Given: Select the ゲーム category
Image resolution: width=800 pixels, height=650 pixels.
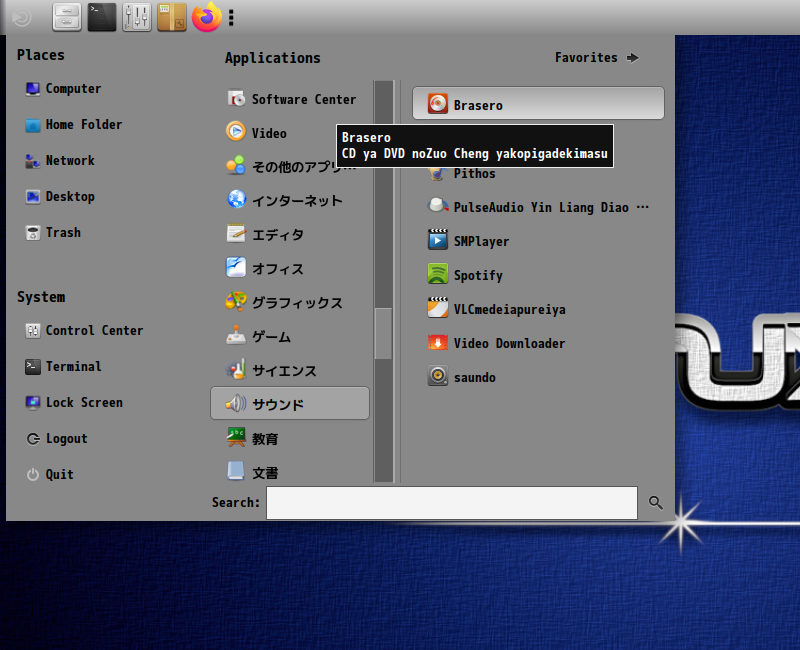Looking at the screenshot, I should pos(290,337).
